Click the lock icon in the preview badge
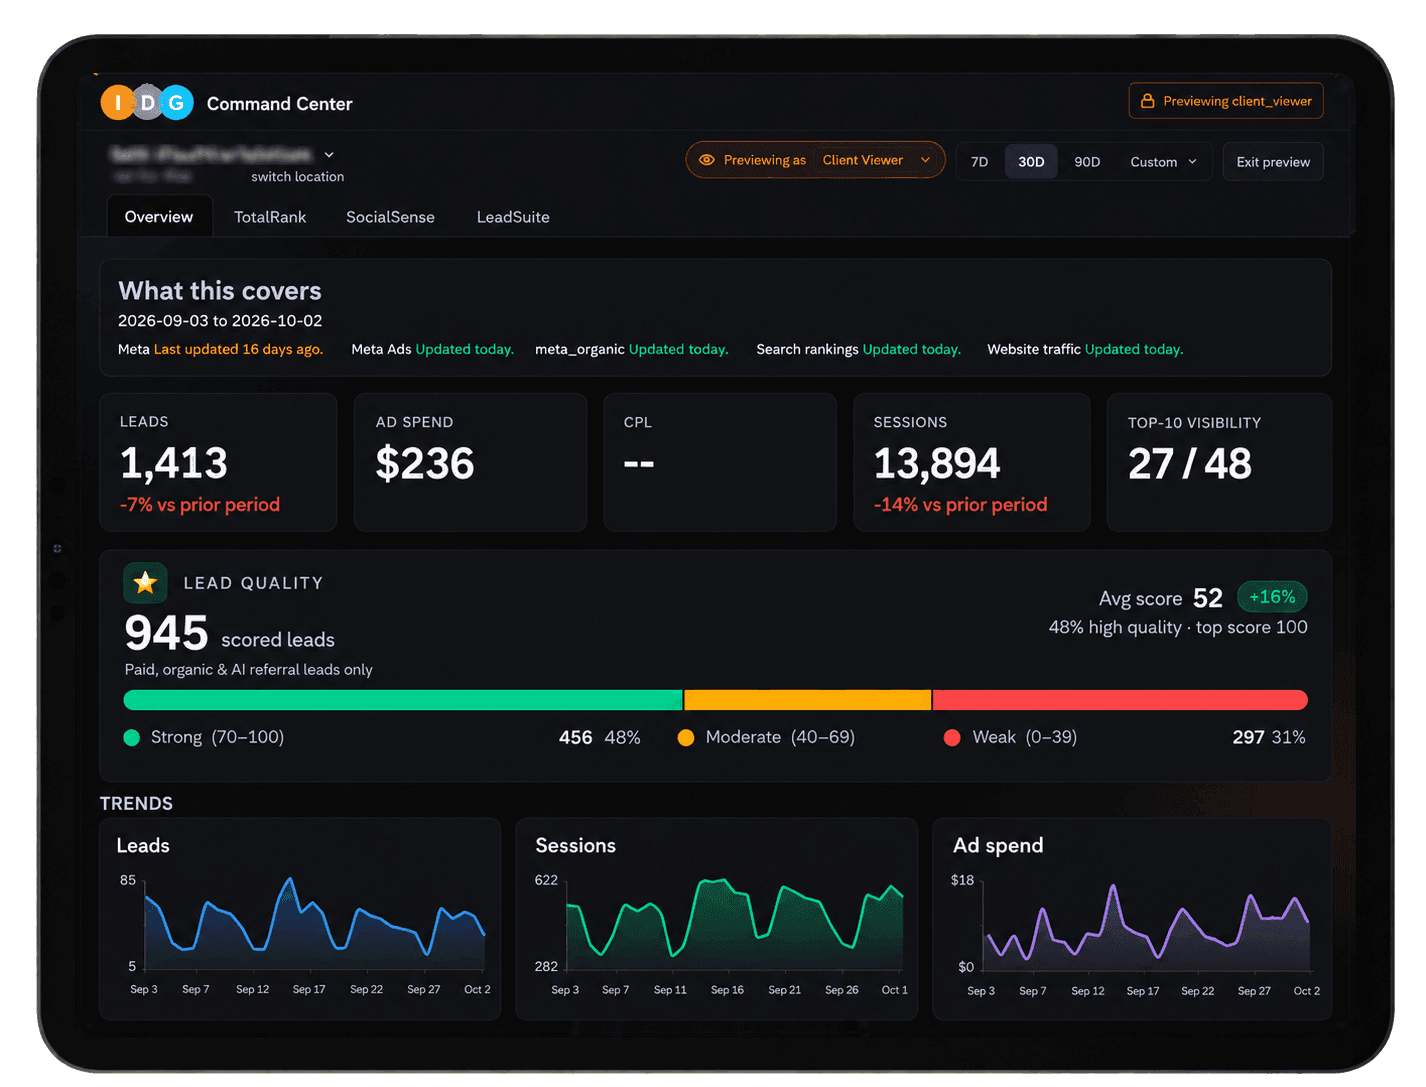This screenshot has width=1426, height=1087. tap(1147, 101)
